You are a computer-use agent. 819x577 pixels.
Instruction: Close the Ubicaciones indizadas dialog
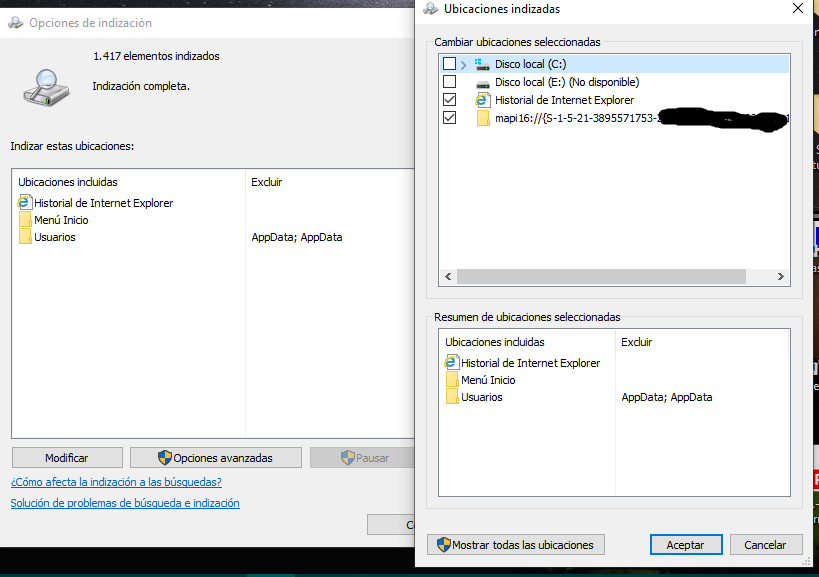pos(798,8)
